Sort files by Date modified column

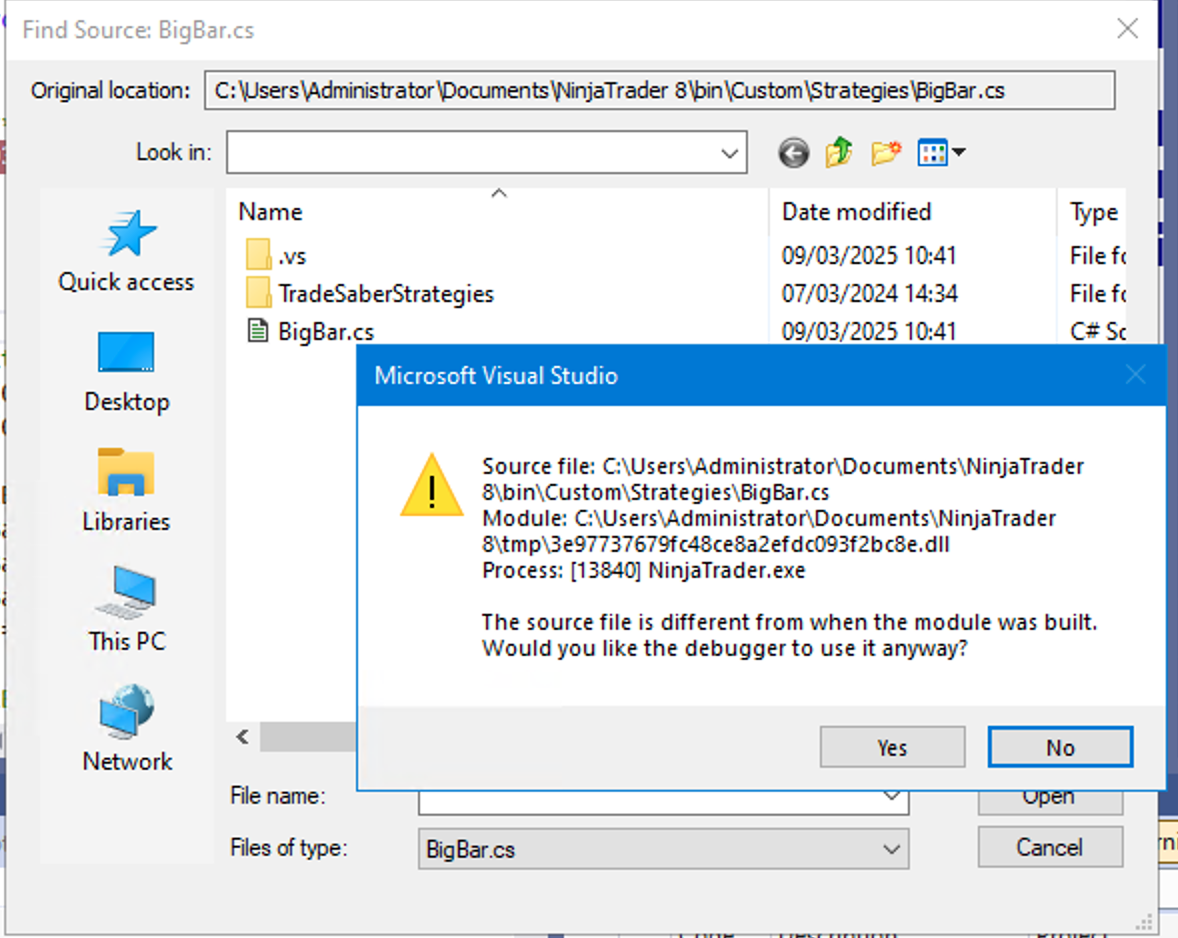912,212
